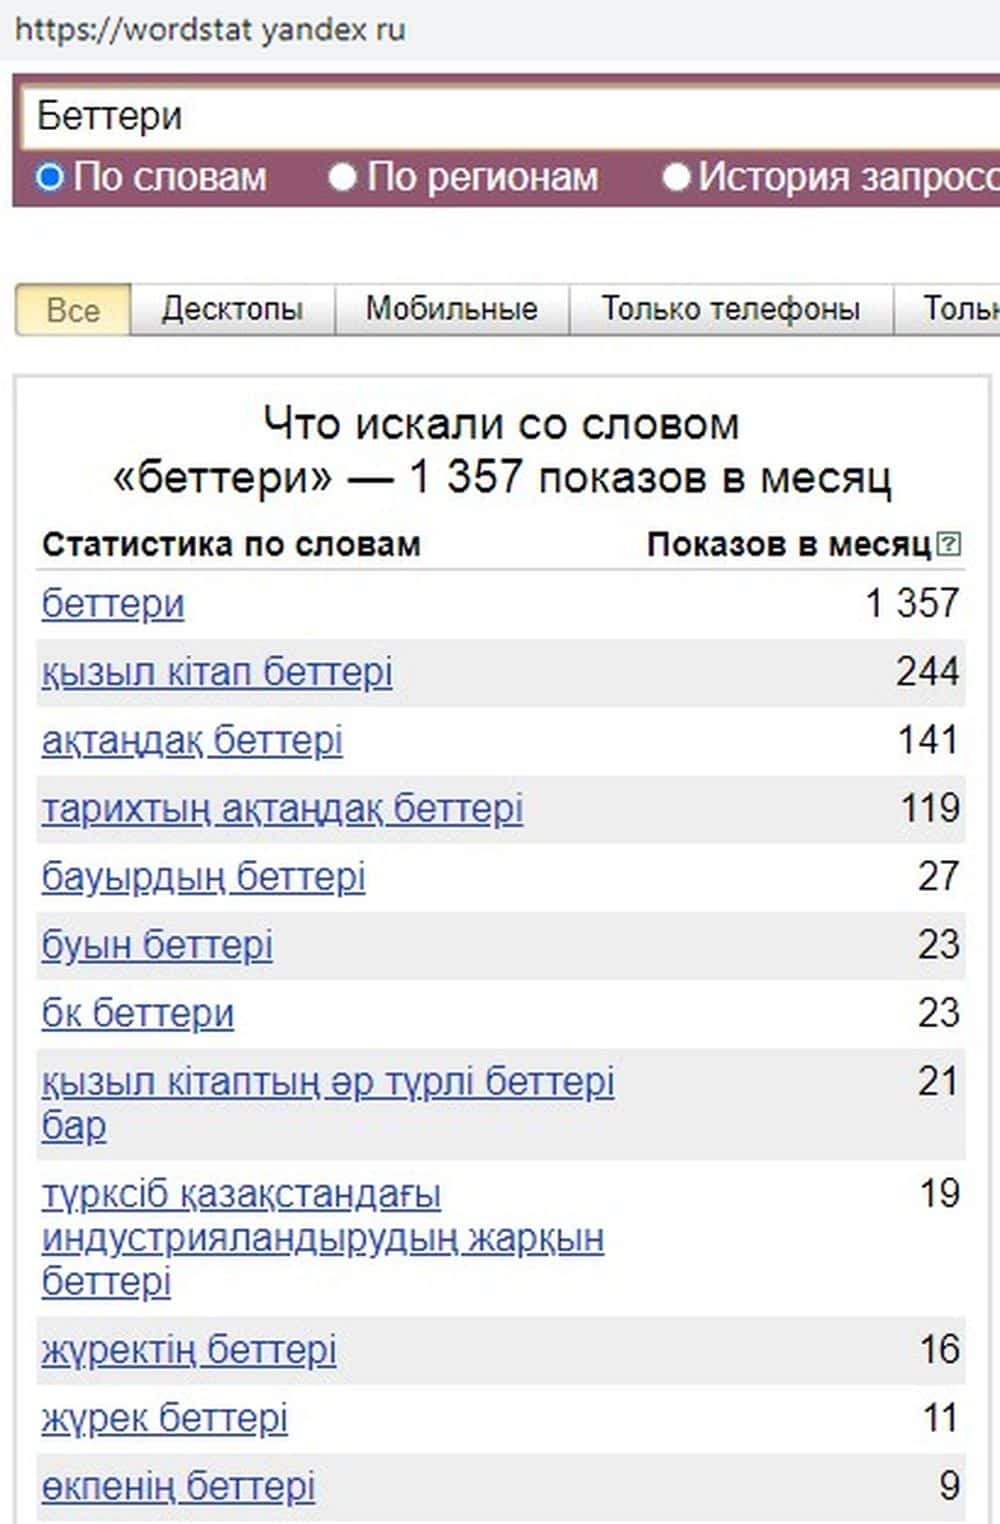1000x1524 pixels.
Task: Open the қызыл кітап беттері link
Action: 217,672
